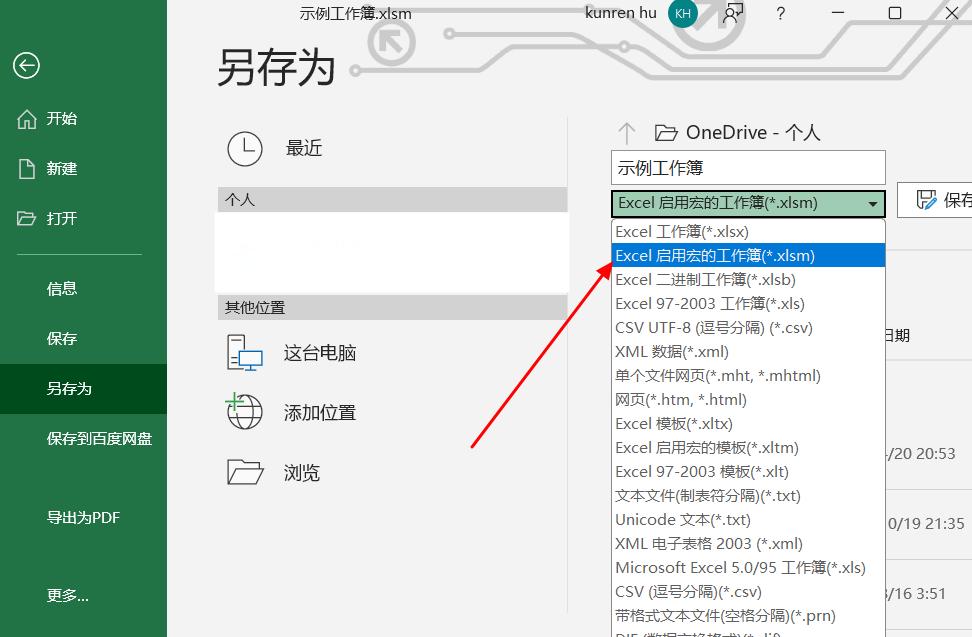Screen dimensions: 972x637
Task: Open the 打开 sidebar entry
Action: pos(83,218)
